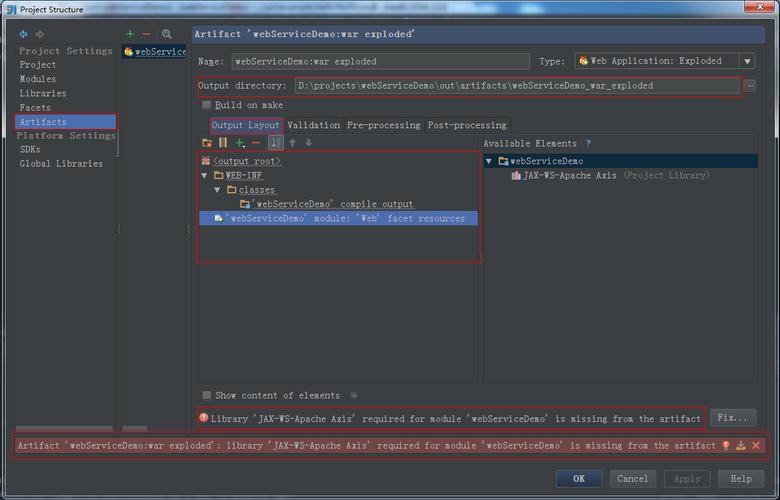This screenshot has height=500, width=780.
Task: Enable the Build on make checkbox
Action: (207, 105)
